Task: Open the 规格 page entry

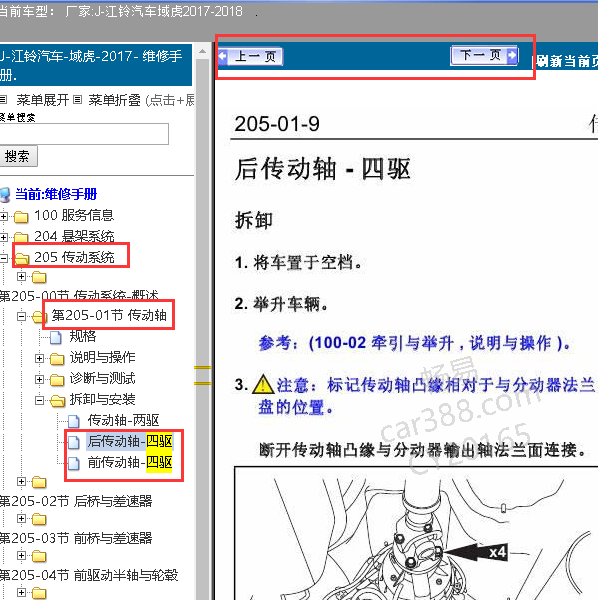Action: [83, 336]
